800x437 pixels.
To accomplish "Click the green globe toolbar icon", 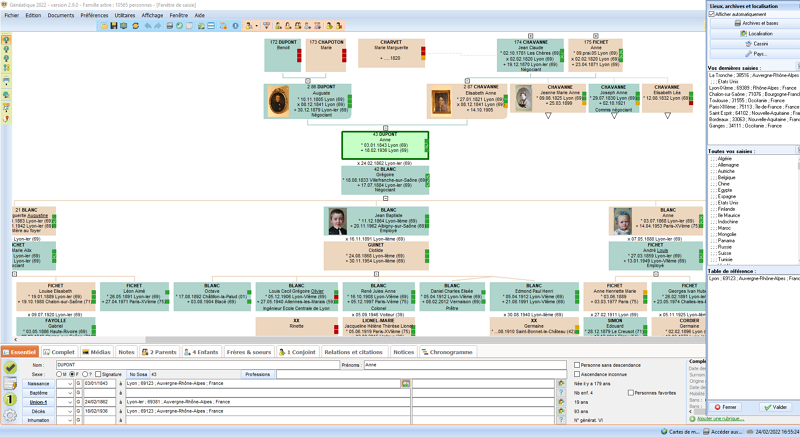I will 180,25.
